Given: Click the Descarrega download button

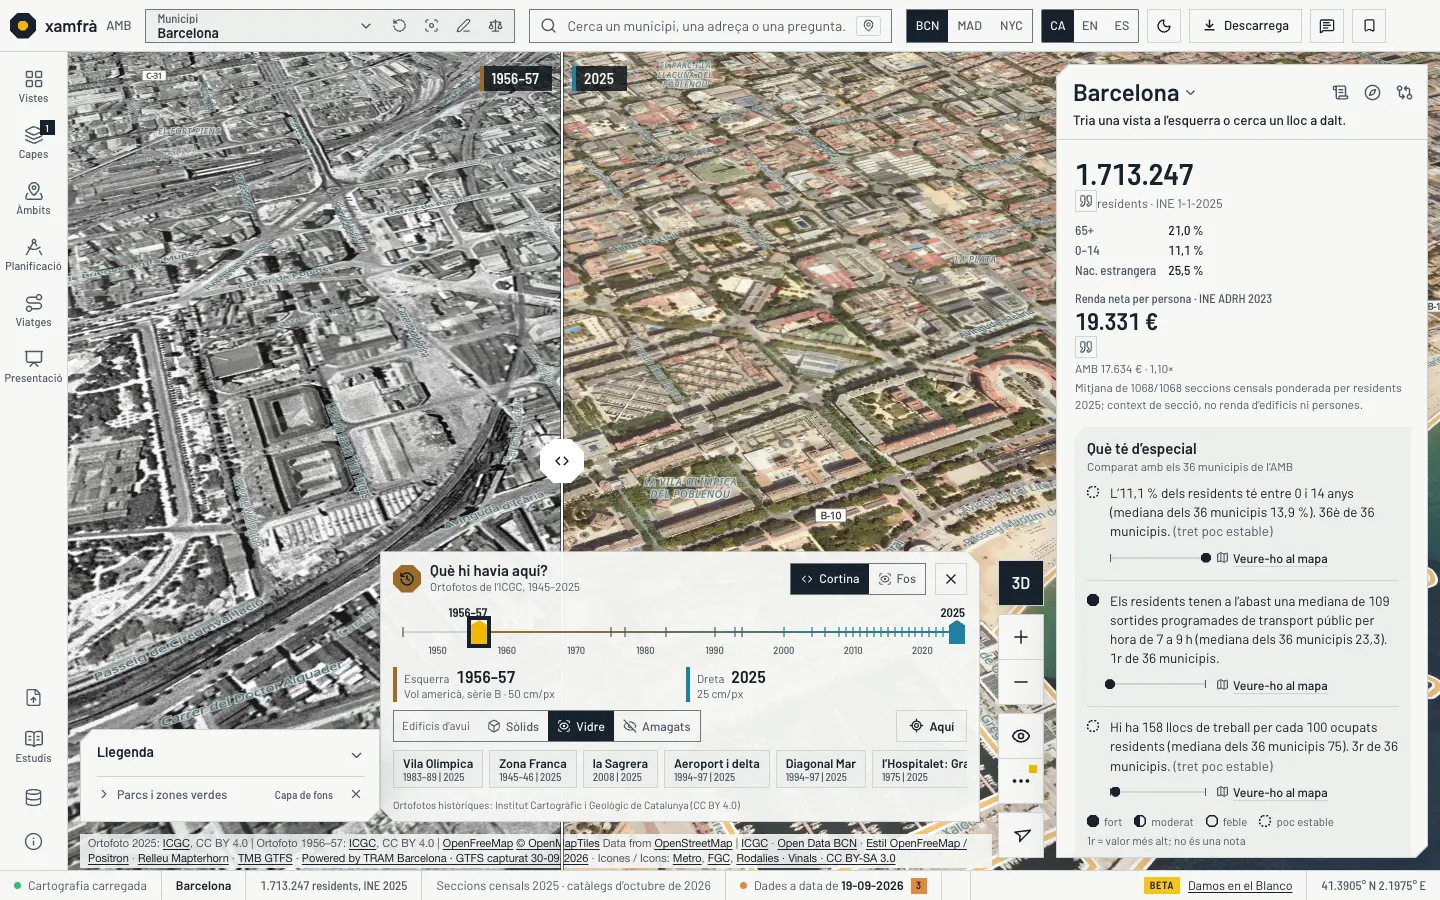Looking at the screenshot, I should (1245, 26).
